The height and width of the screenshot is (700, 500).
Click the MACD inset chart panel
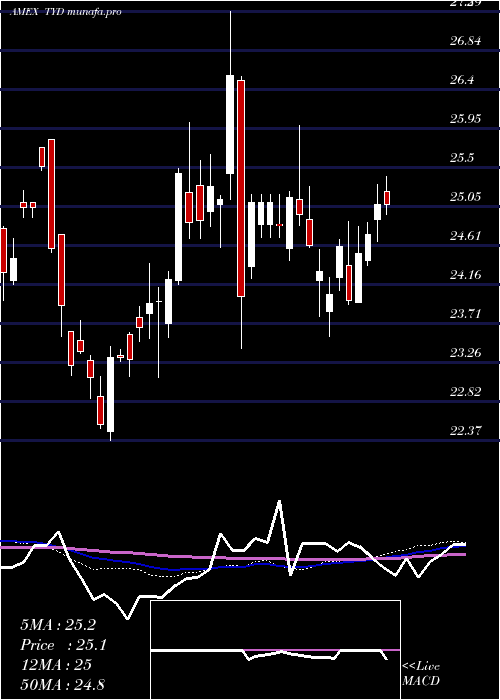(275, 650)
